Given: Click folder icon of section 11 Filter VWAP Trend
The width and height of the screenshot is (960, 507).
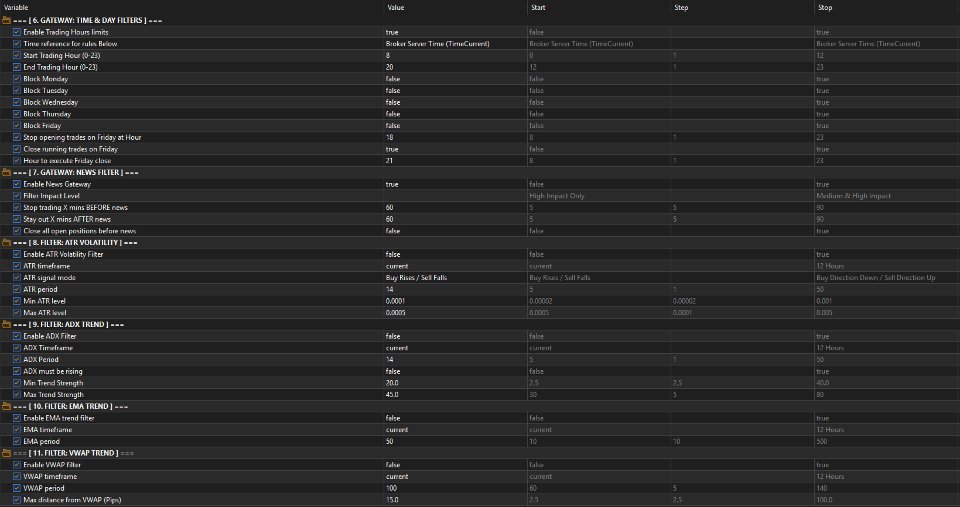Looking at the screenshot, I should pyautogui.click(x=6, y=453).
